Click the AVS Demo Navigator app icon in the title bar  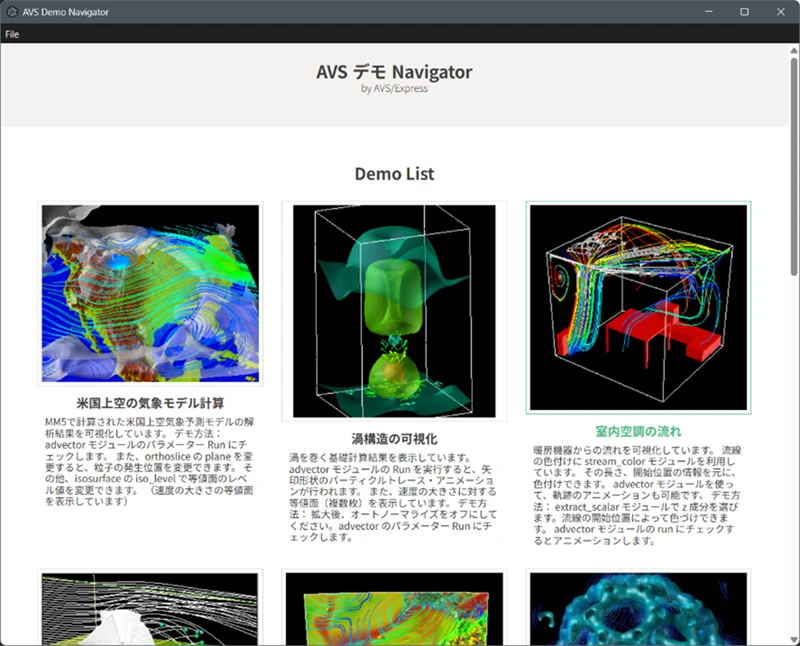pyautogui.click(x=12, y=12)
